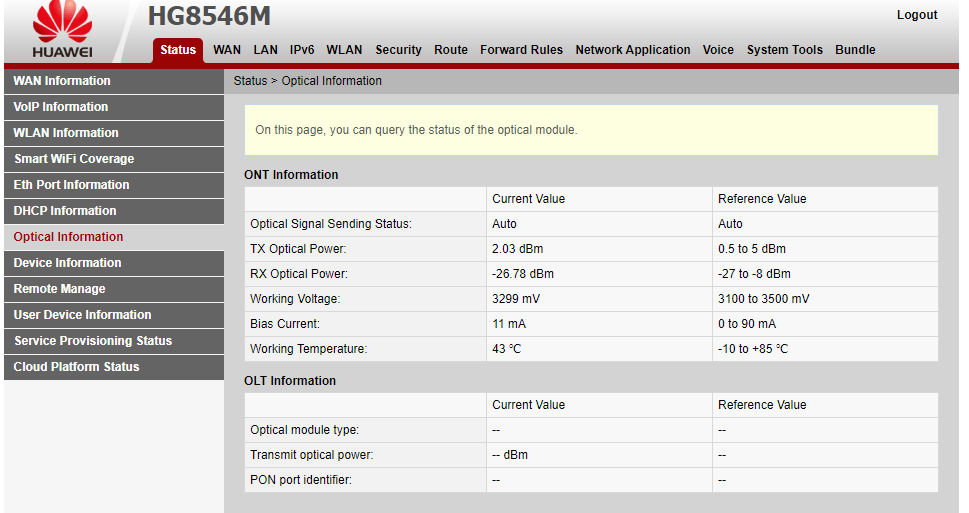This screenshot has height=513, width=969.
Task: Switch to the IPv6 tab
Action: [x=302, y=50]
